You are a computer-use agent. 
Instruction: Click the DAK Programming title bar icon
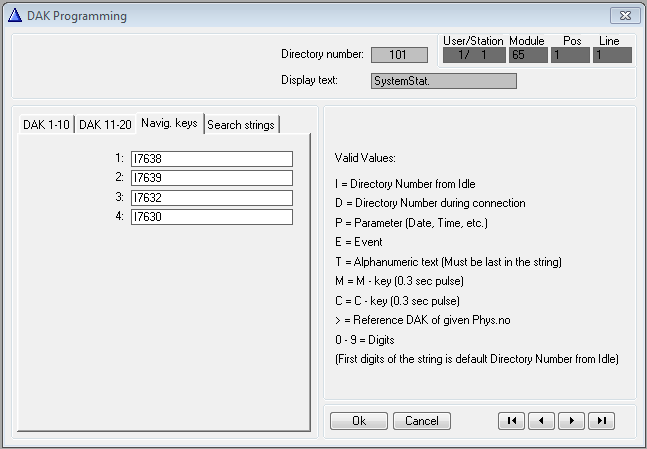[14, 16]
